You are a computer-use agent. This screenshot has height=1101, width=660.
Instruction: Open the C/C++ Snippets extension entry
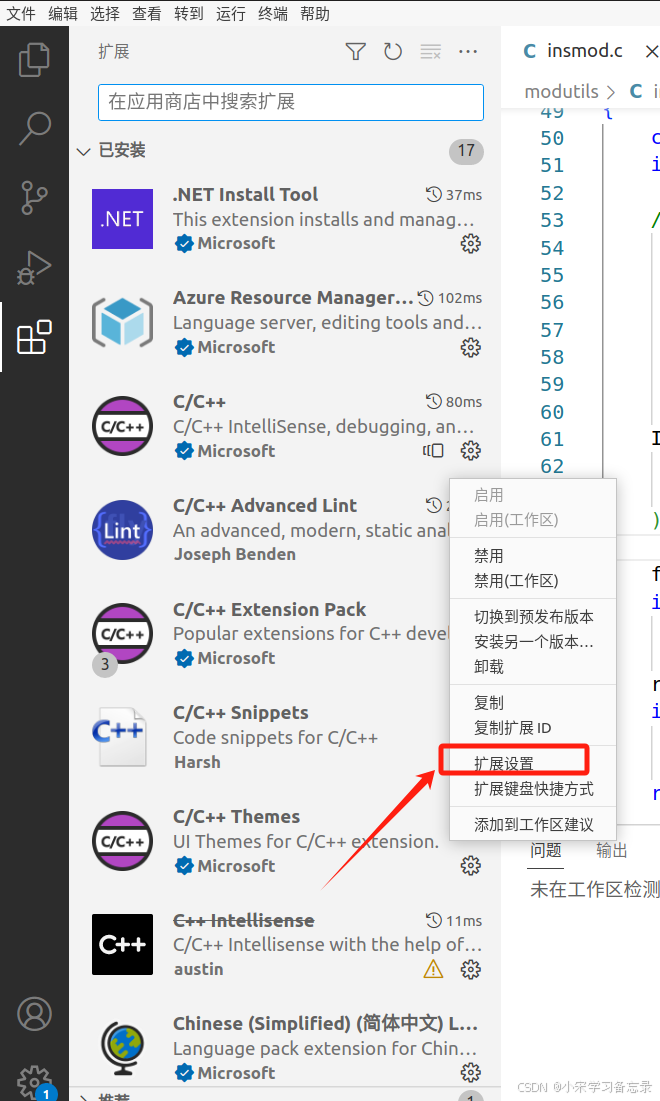(x=285, y=737)
